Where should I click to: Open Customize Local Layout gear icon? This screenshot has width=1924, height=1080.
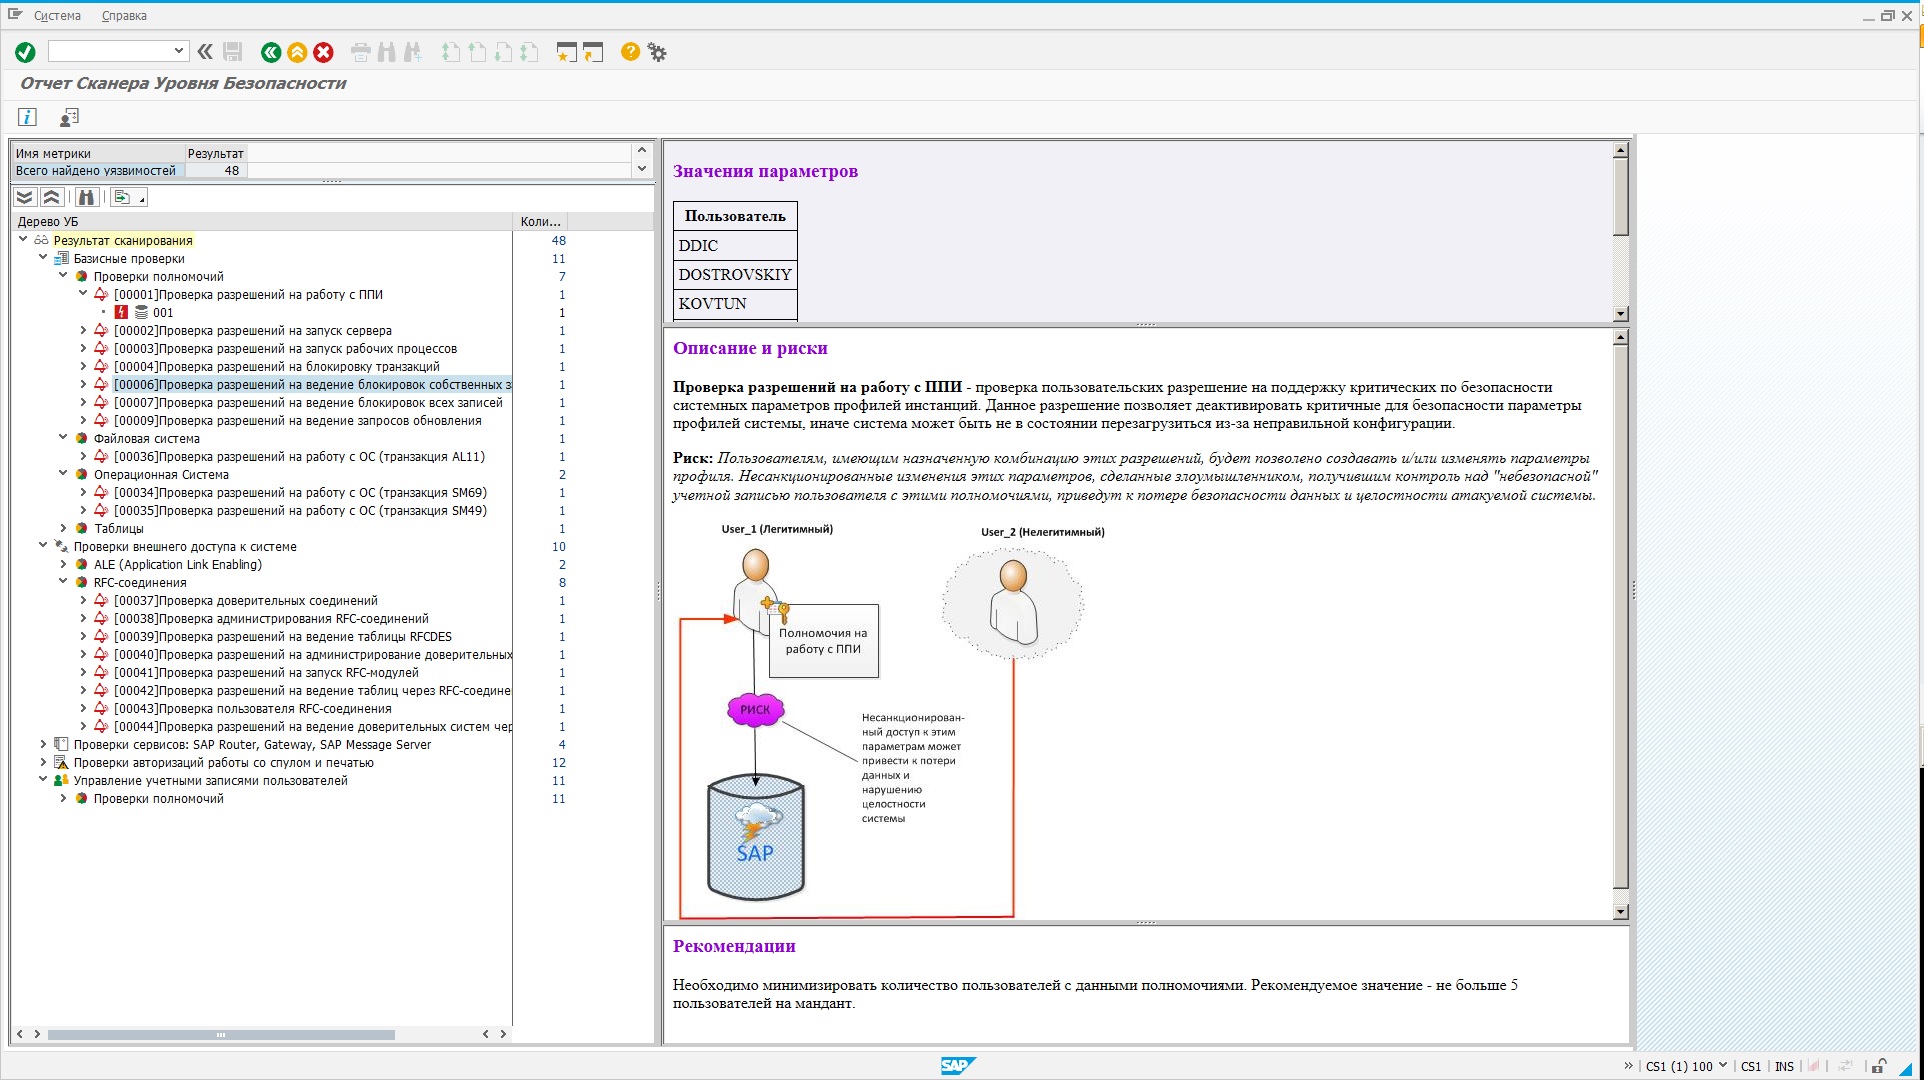[x=657, y=52]
